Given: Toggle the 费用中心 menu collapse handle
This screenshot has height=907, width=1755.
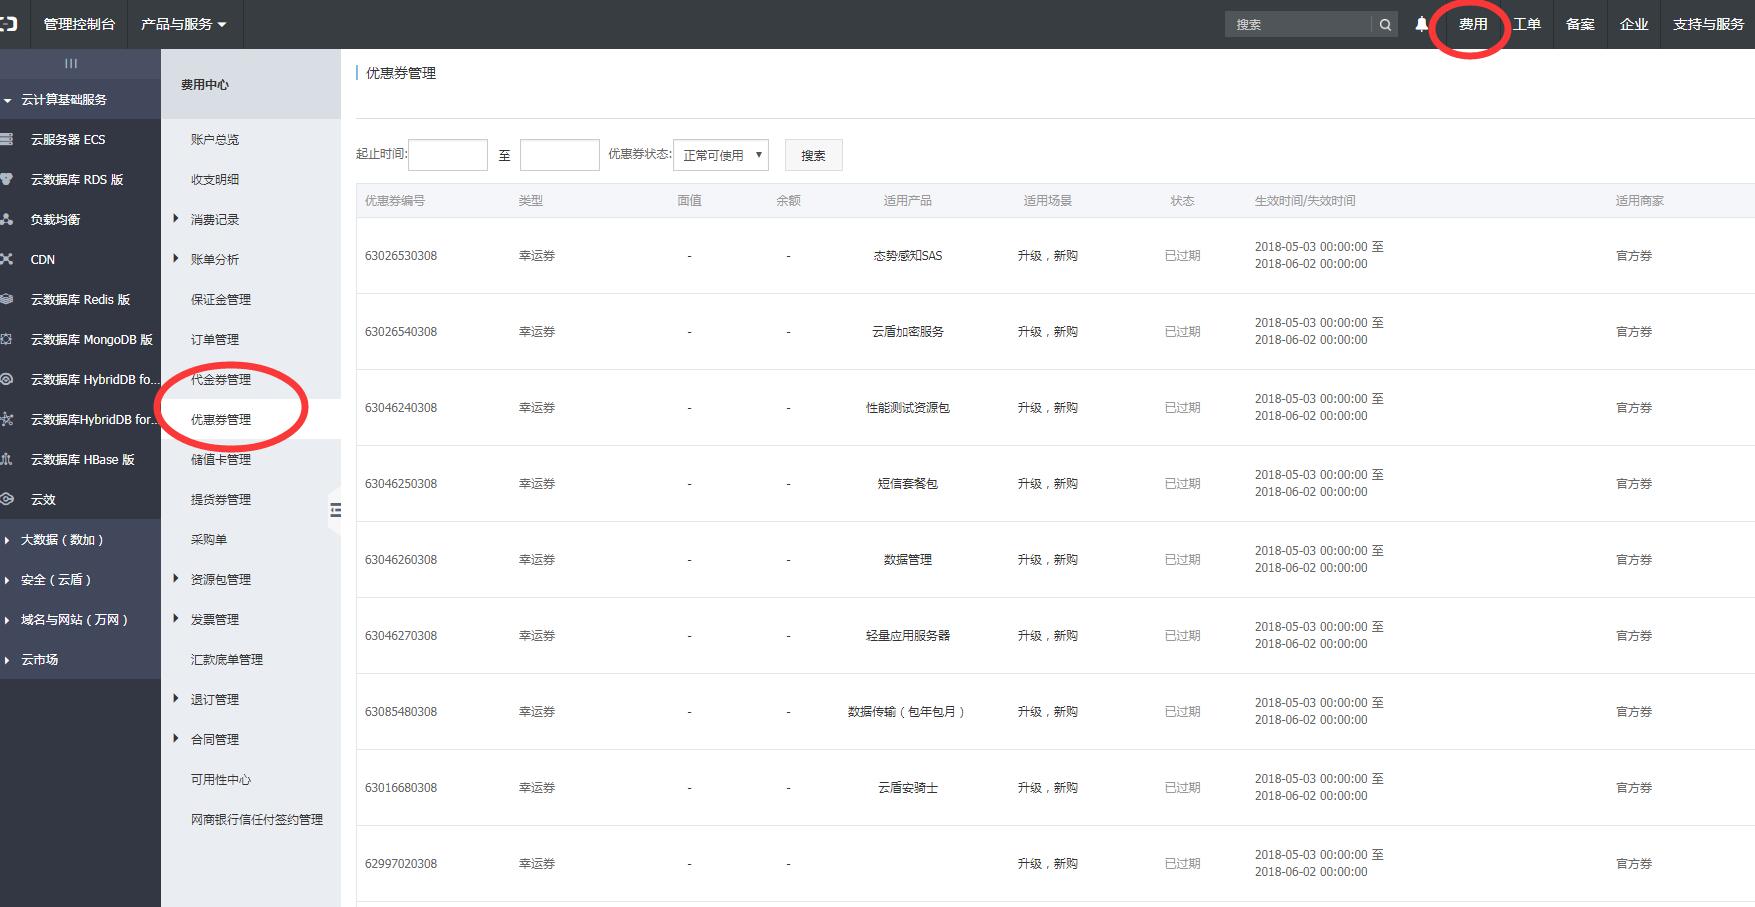Looking at the screenshot, I should 335,510.
